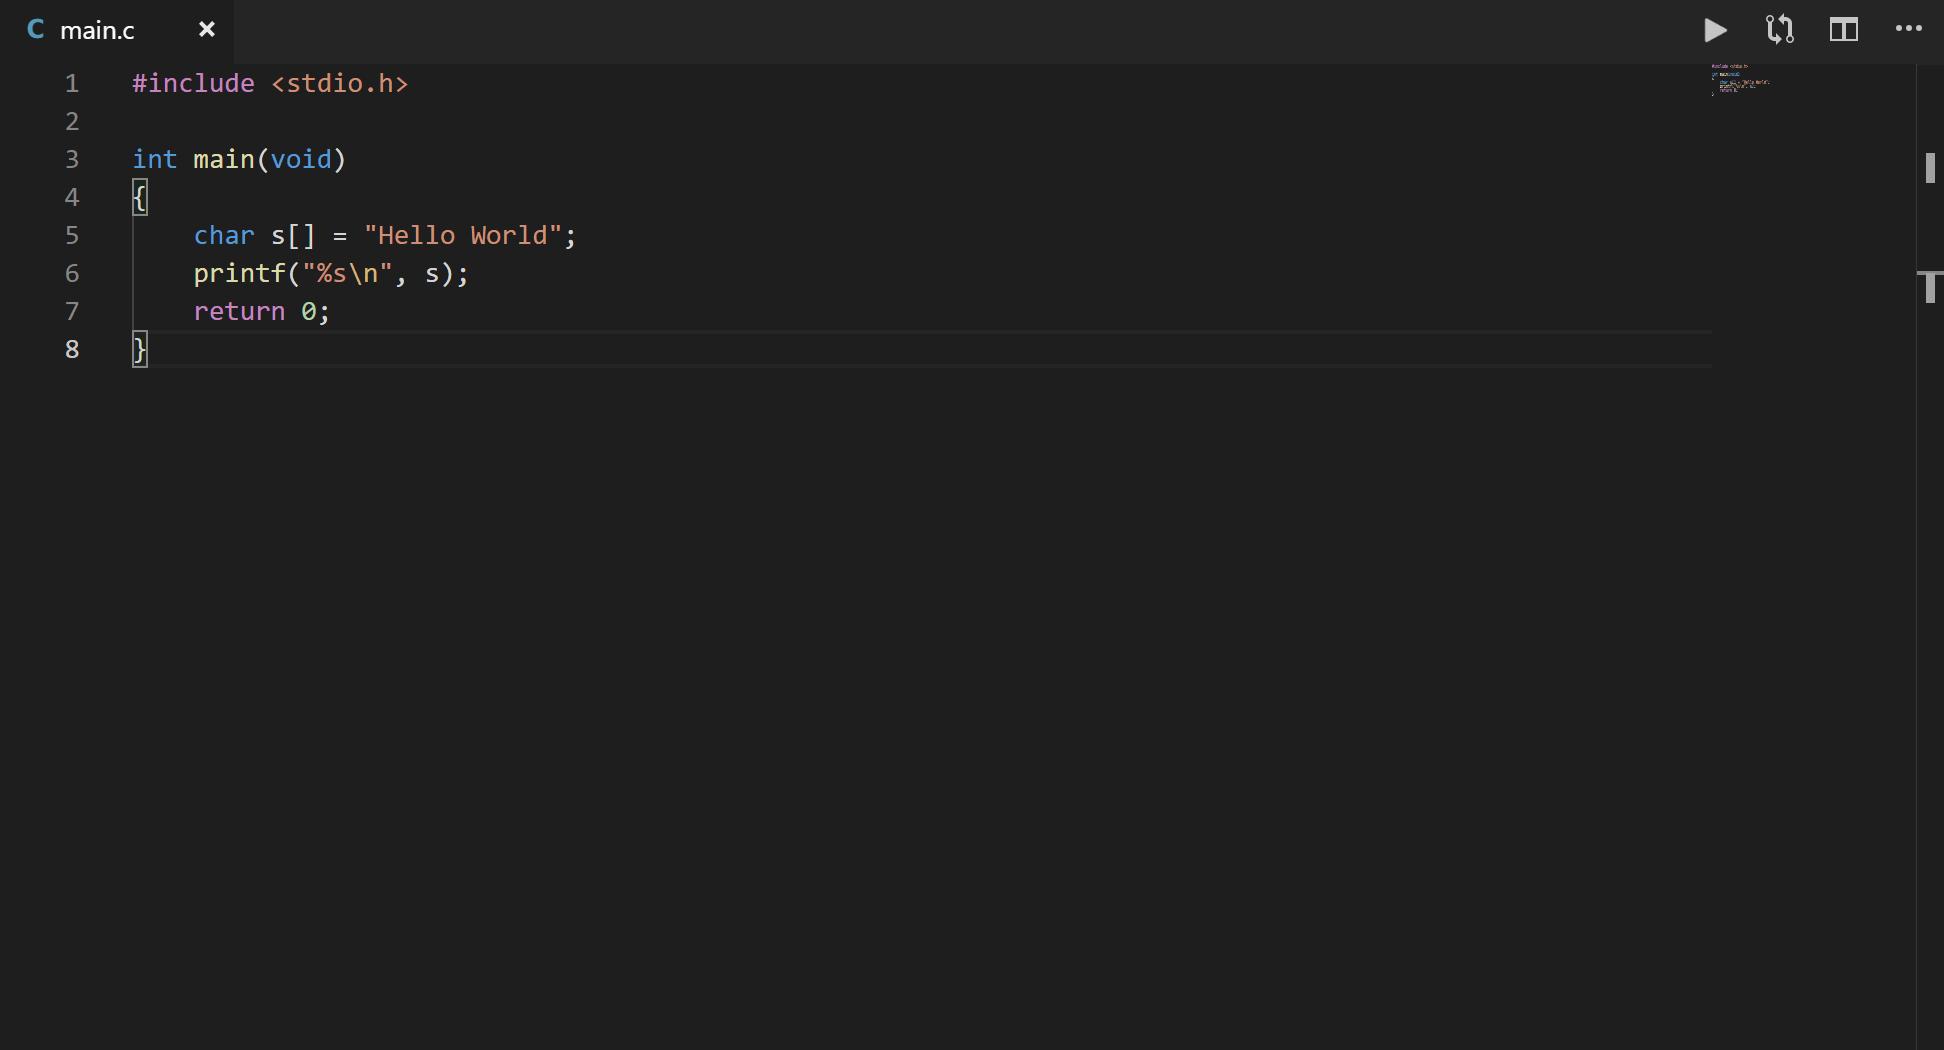Click the vertical editor scrollbar handle
This screenshot has width=1944, height=1050.
tap(1930, 168)
